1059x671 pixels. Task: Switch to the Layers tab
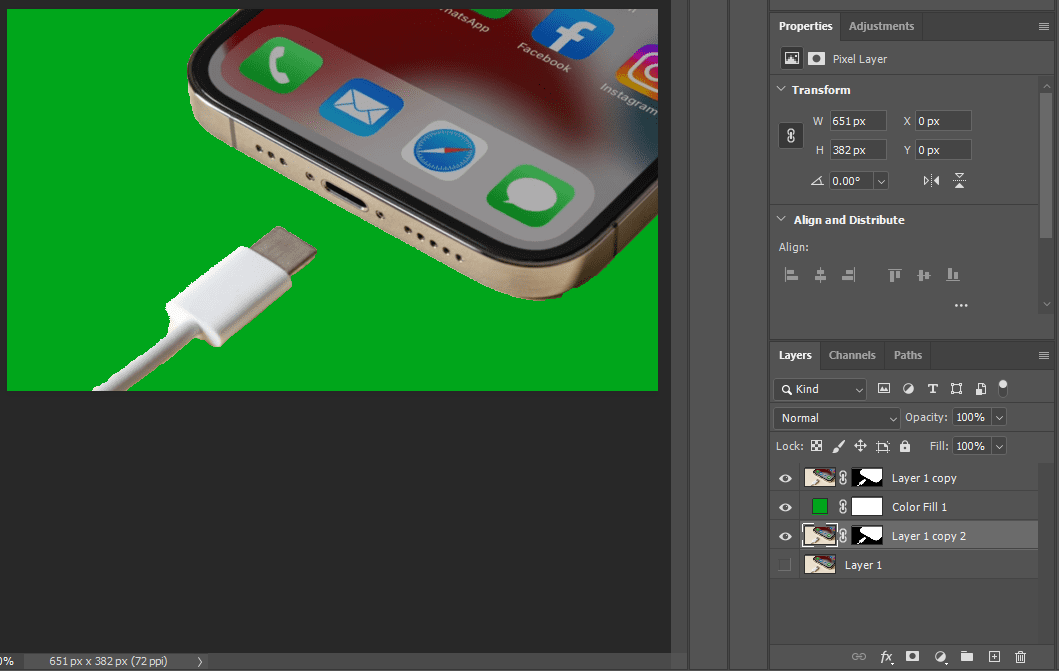[x=795, y=355]
